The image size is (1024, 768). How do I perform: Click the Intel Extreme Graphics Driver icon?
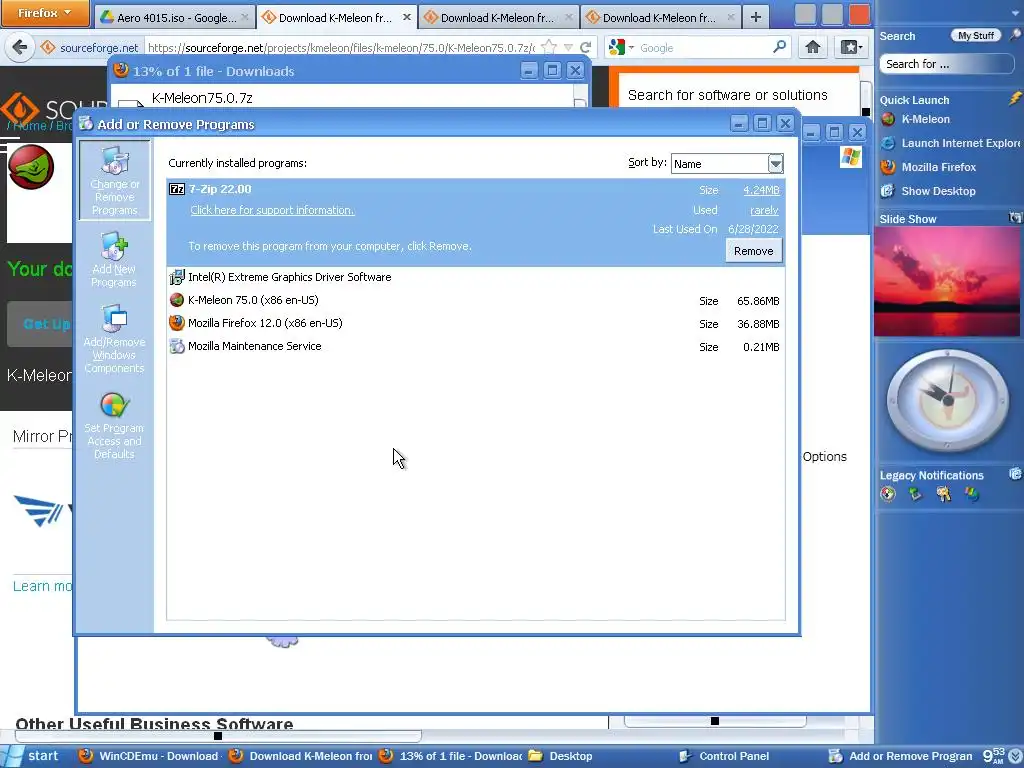(177, 278)
